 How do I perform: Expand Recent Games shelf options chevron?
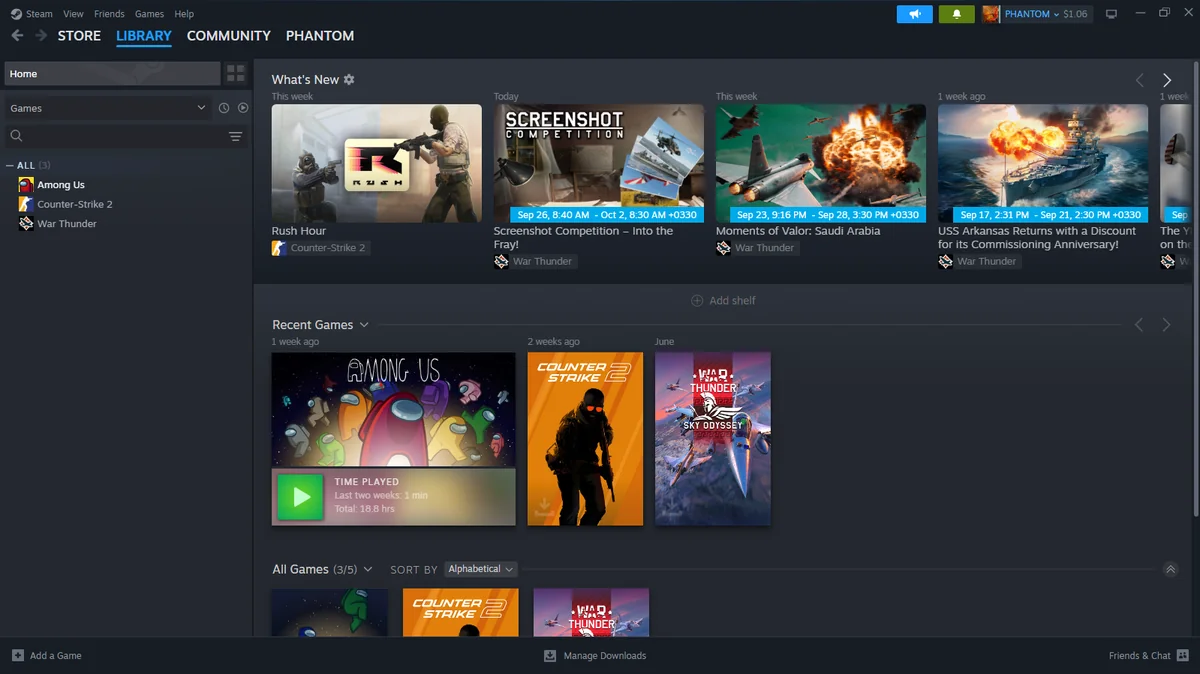[x=364, y=325]
